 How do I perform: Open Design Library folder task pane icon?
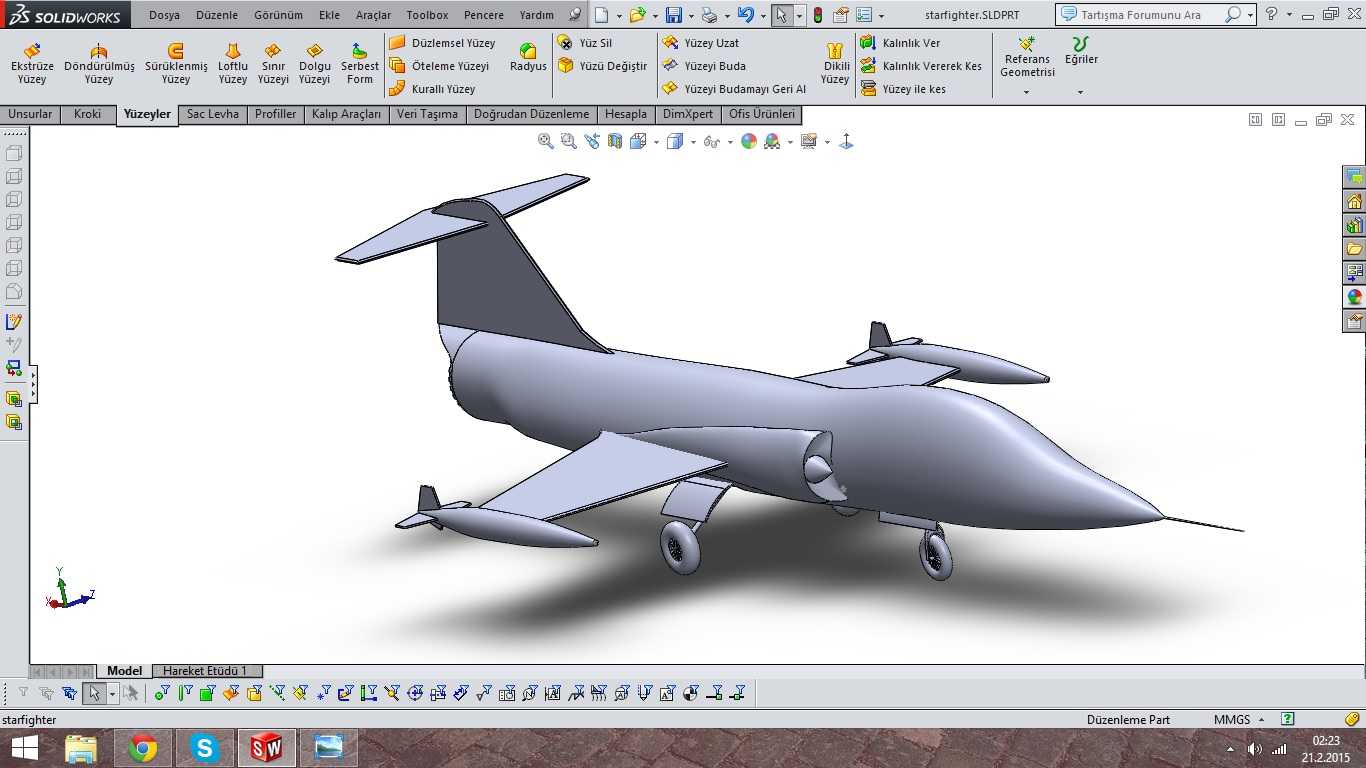[1354, 249]
